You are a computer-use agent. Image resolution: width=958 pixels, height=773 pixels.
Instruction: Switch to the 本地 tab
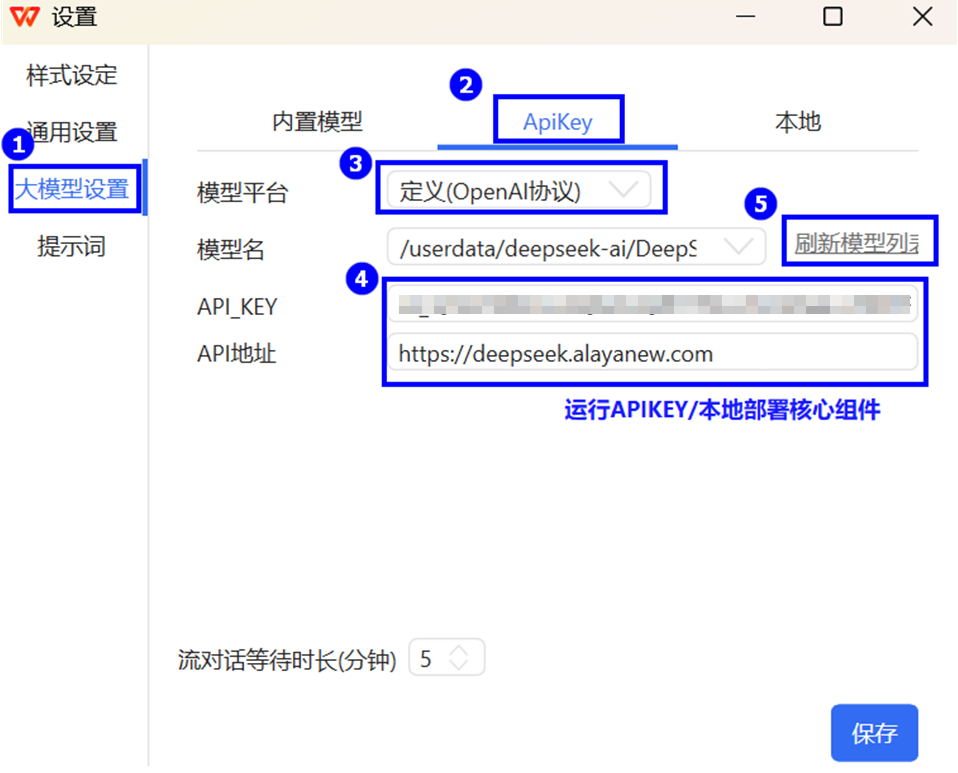(x=797, y=122)
